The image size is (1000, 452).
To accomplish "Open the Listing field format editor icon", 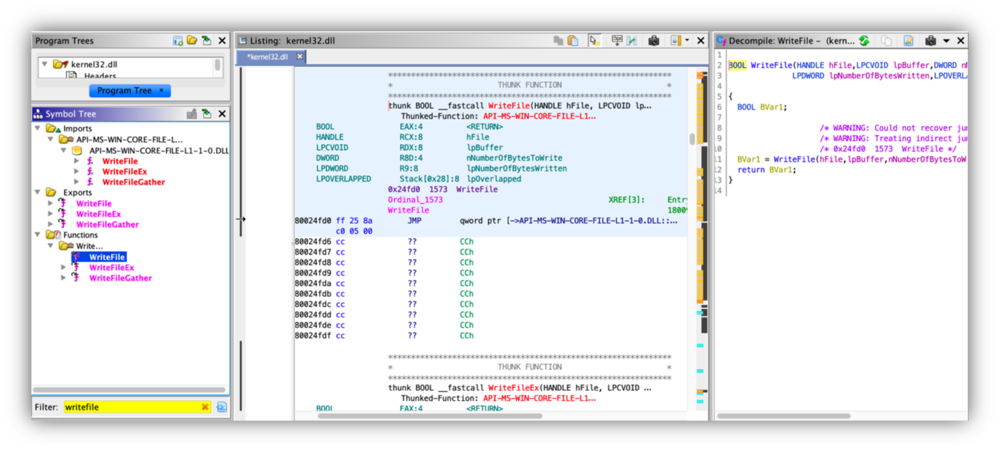I will coord(617,41).
